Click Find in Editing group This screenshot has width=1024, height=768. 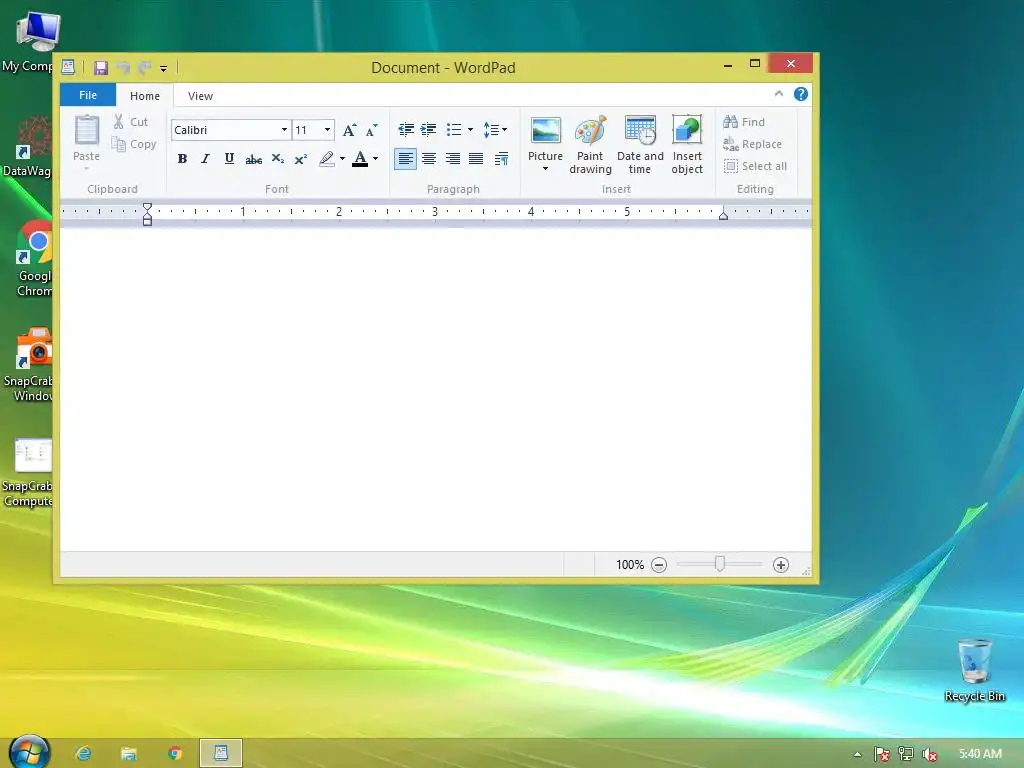click(x=744, y=121)
